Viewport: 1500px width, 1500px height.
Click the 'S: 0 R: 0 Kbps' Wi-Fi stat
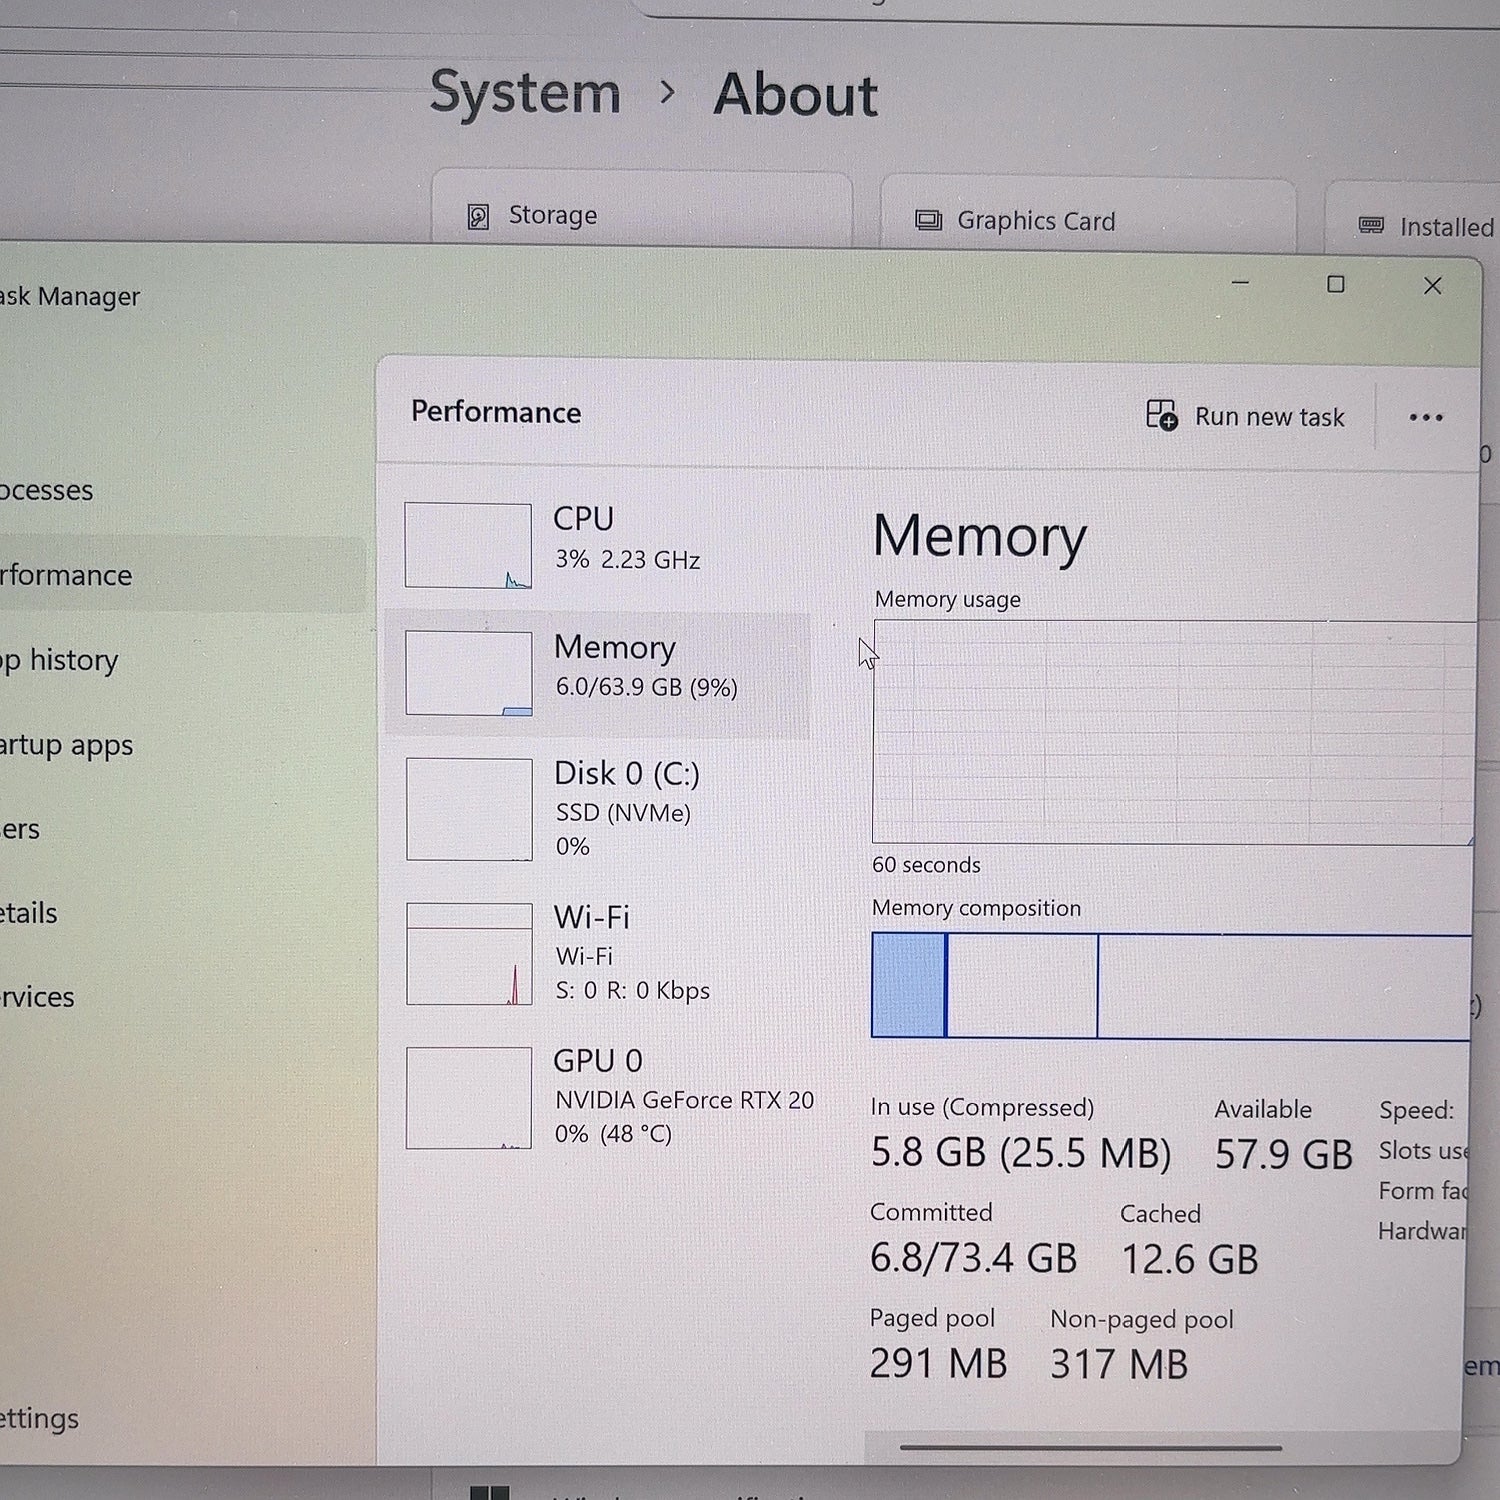632,991
